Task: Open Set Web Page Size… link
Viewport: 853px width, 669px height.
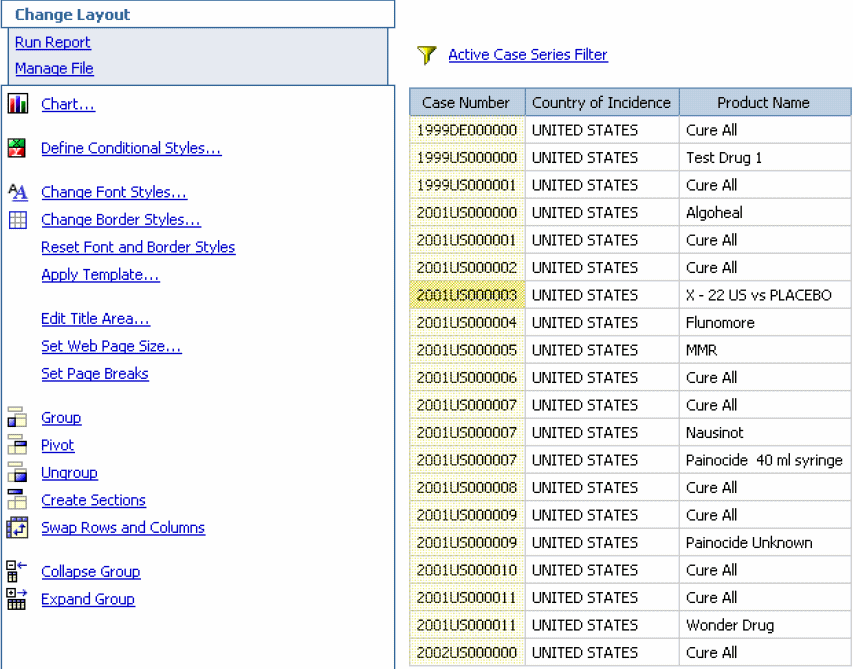Action: tap(112, 346)
